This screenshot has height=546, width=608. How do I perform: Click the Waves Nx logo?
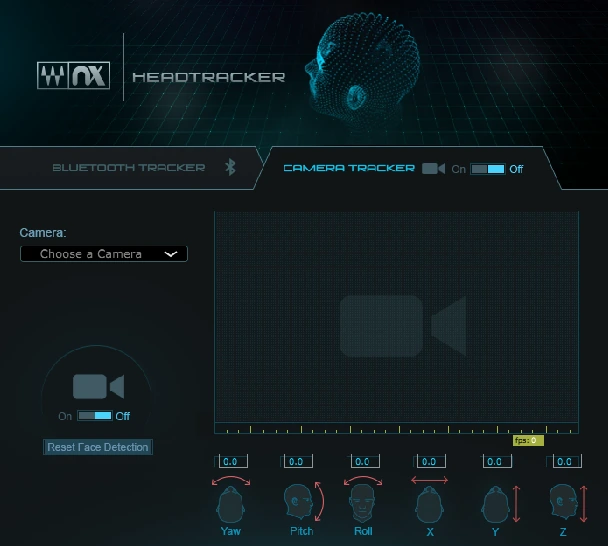[x=73, y=75]
